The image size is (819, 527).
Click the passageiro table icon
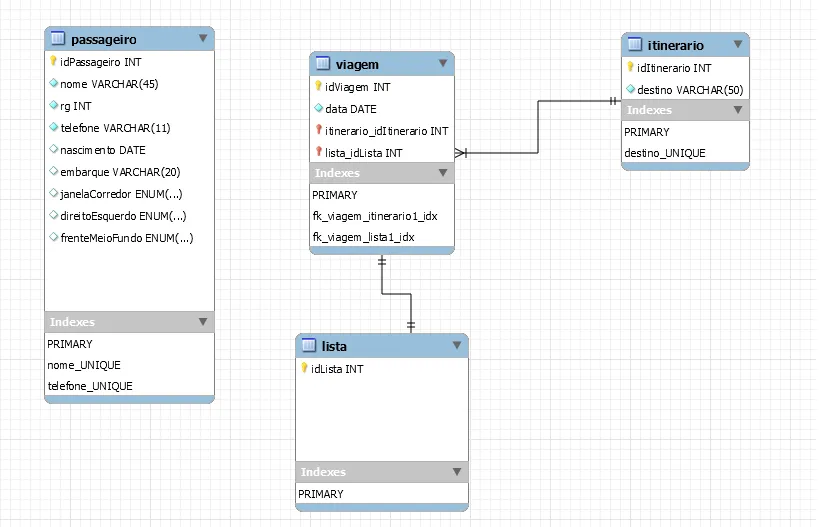58,39
